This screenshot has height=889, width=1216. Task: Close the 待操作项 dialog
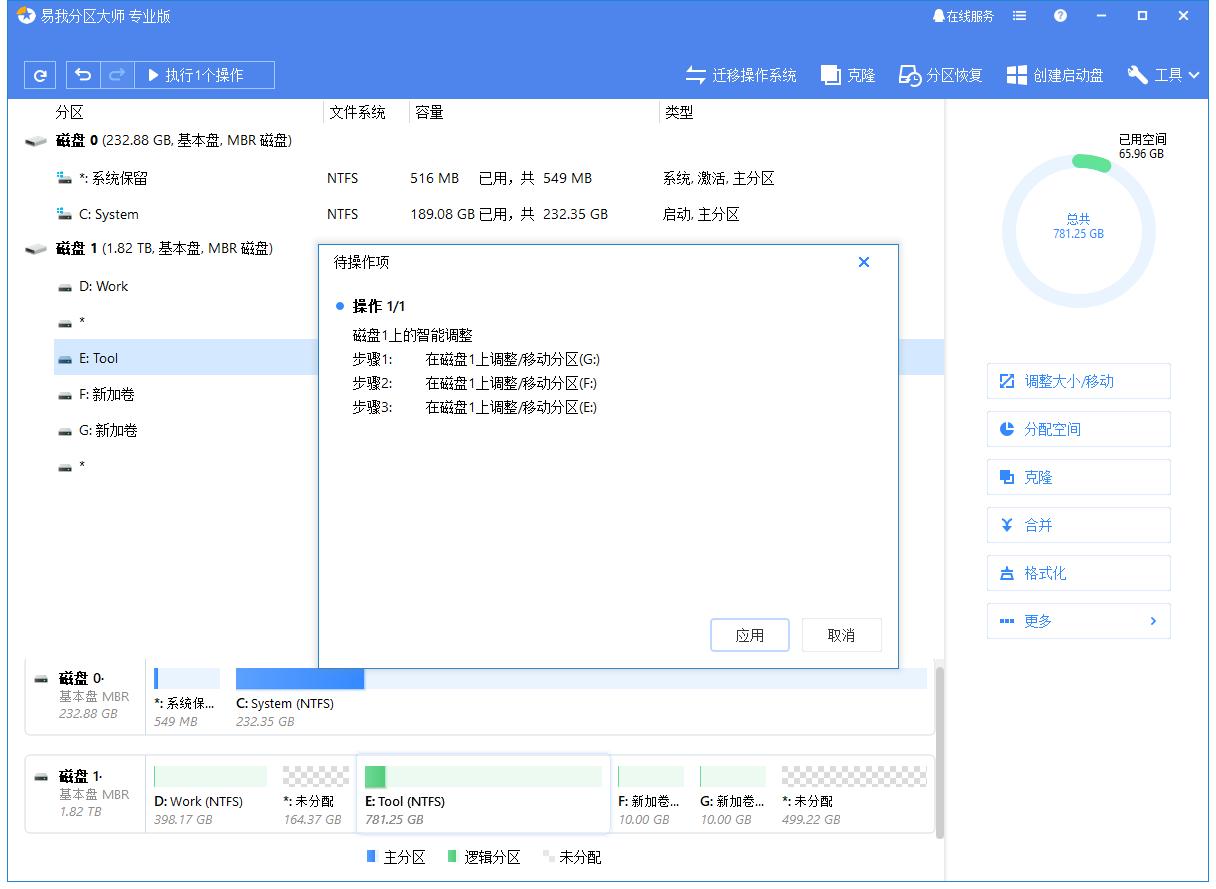[863, 262]
